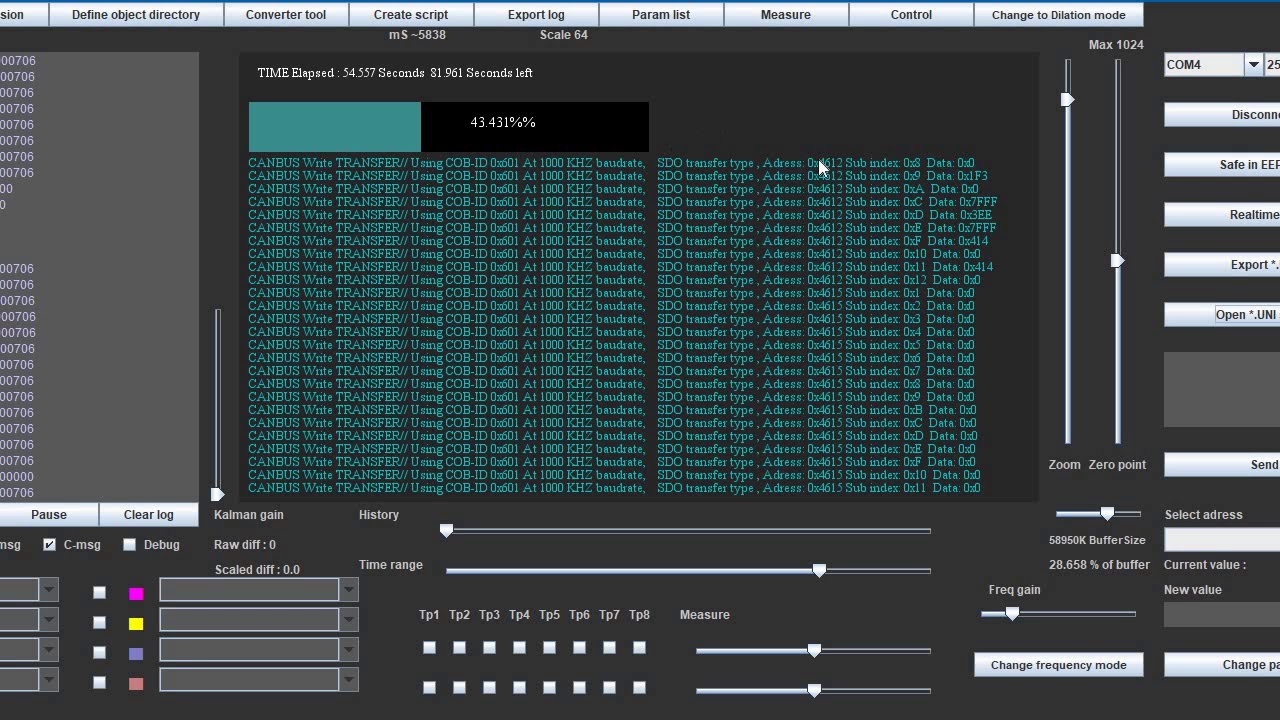Viewport: 1280px width, 720px height.
Task: Expand the COM4 port dropdown
Action: (1253, 64)
